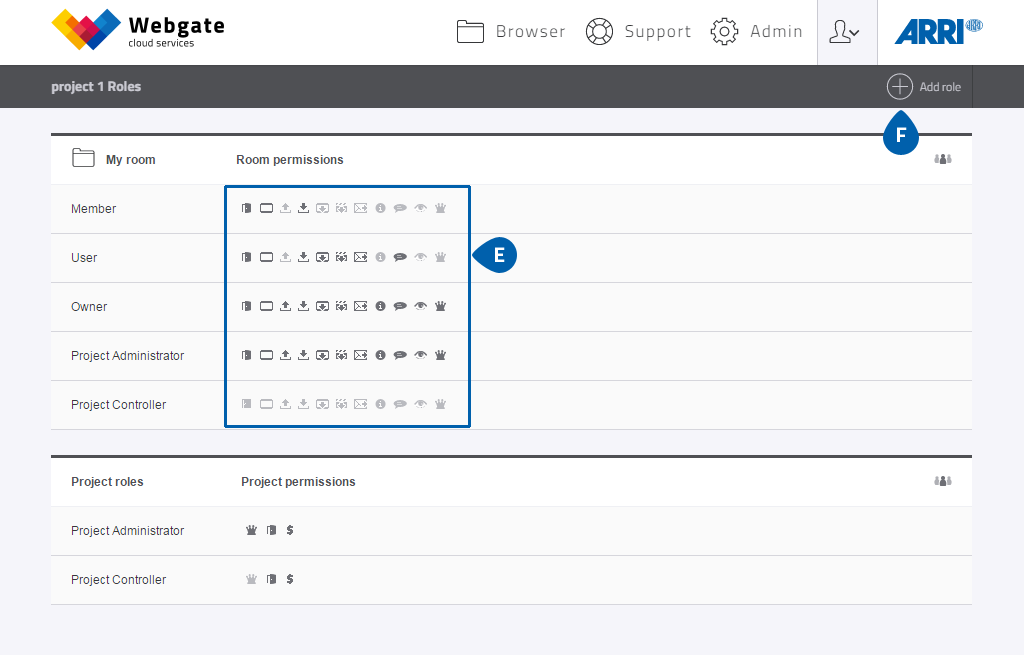Click the screen icon in the Member row

266,208
